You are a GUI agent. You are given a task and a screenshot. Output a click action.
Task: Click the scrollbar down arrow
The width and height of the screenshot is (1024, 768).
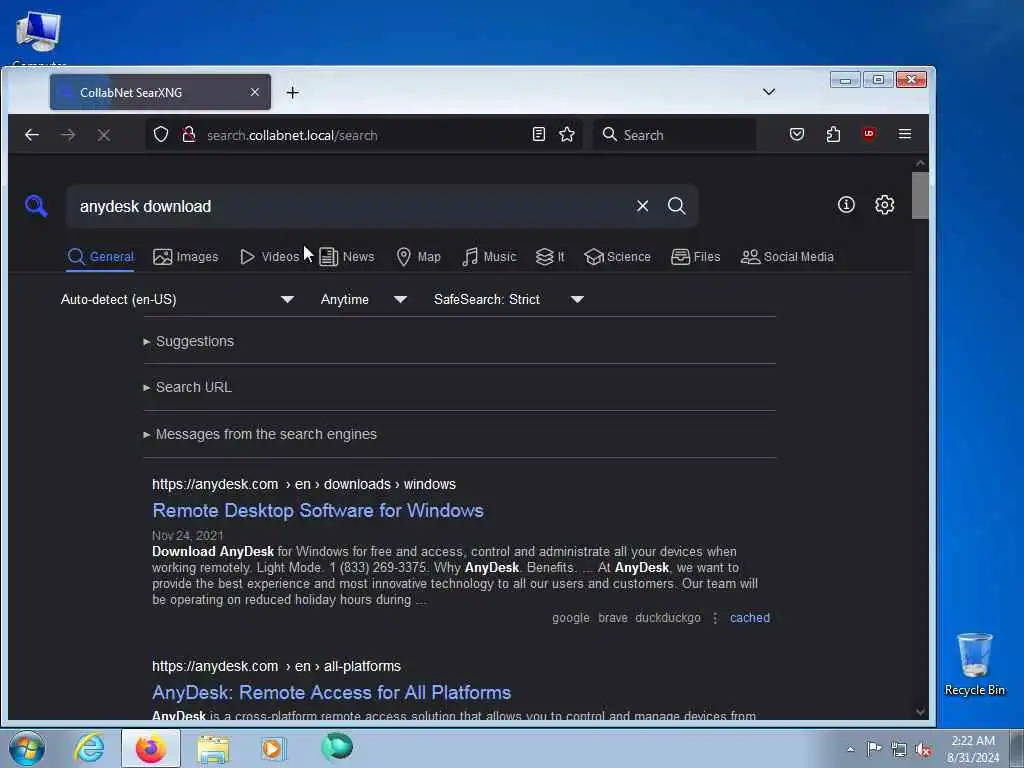pyautogui.click(x=920, y=712)
